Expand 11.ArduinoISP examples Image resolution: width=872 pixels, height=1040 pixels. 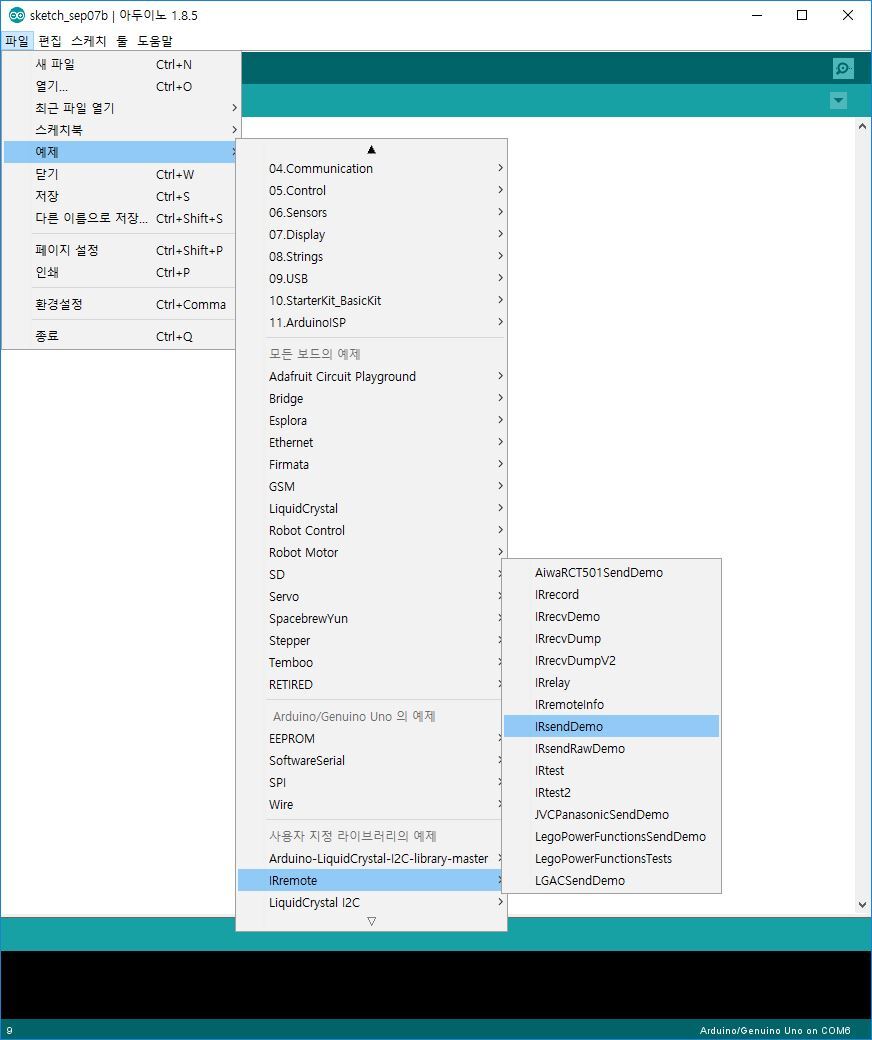371,322
